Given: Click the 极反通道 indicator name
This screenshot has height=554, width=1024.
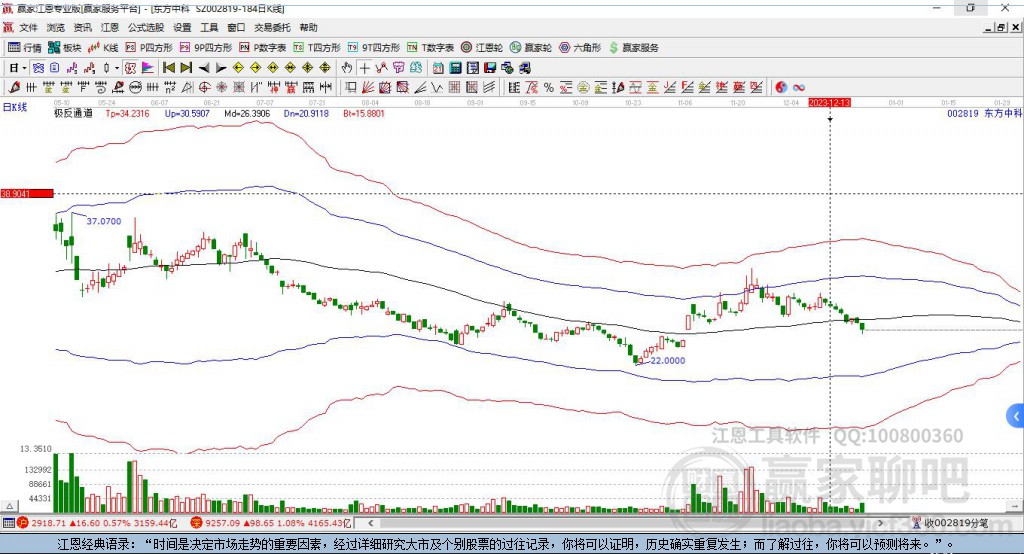Looking at the screenshot, I should pos(73,113).
